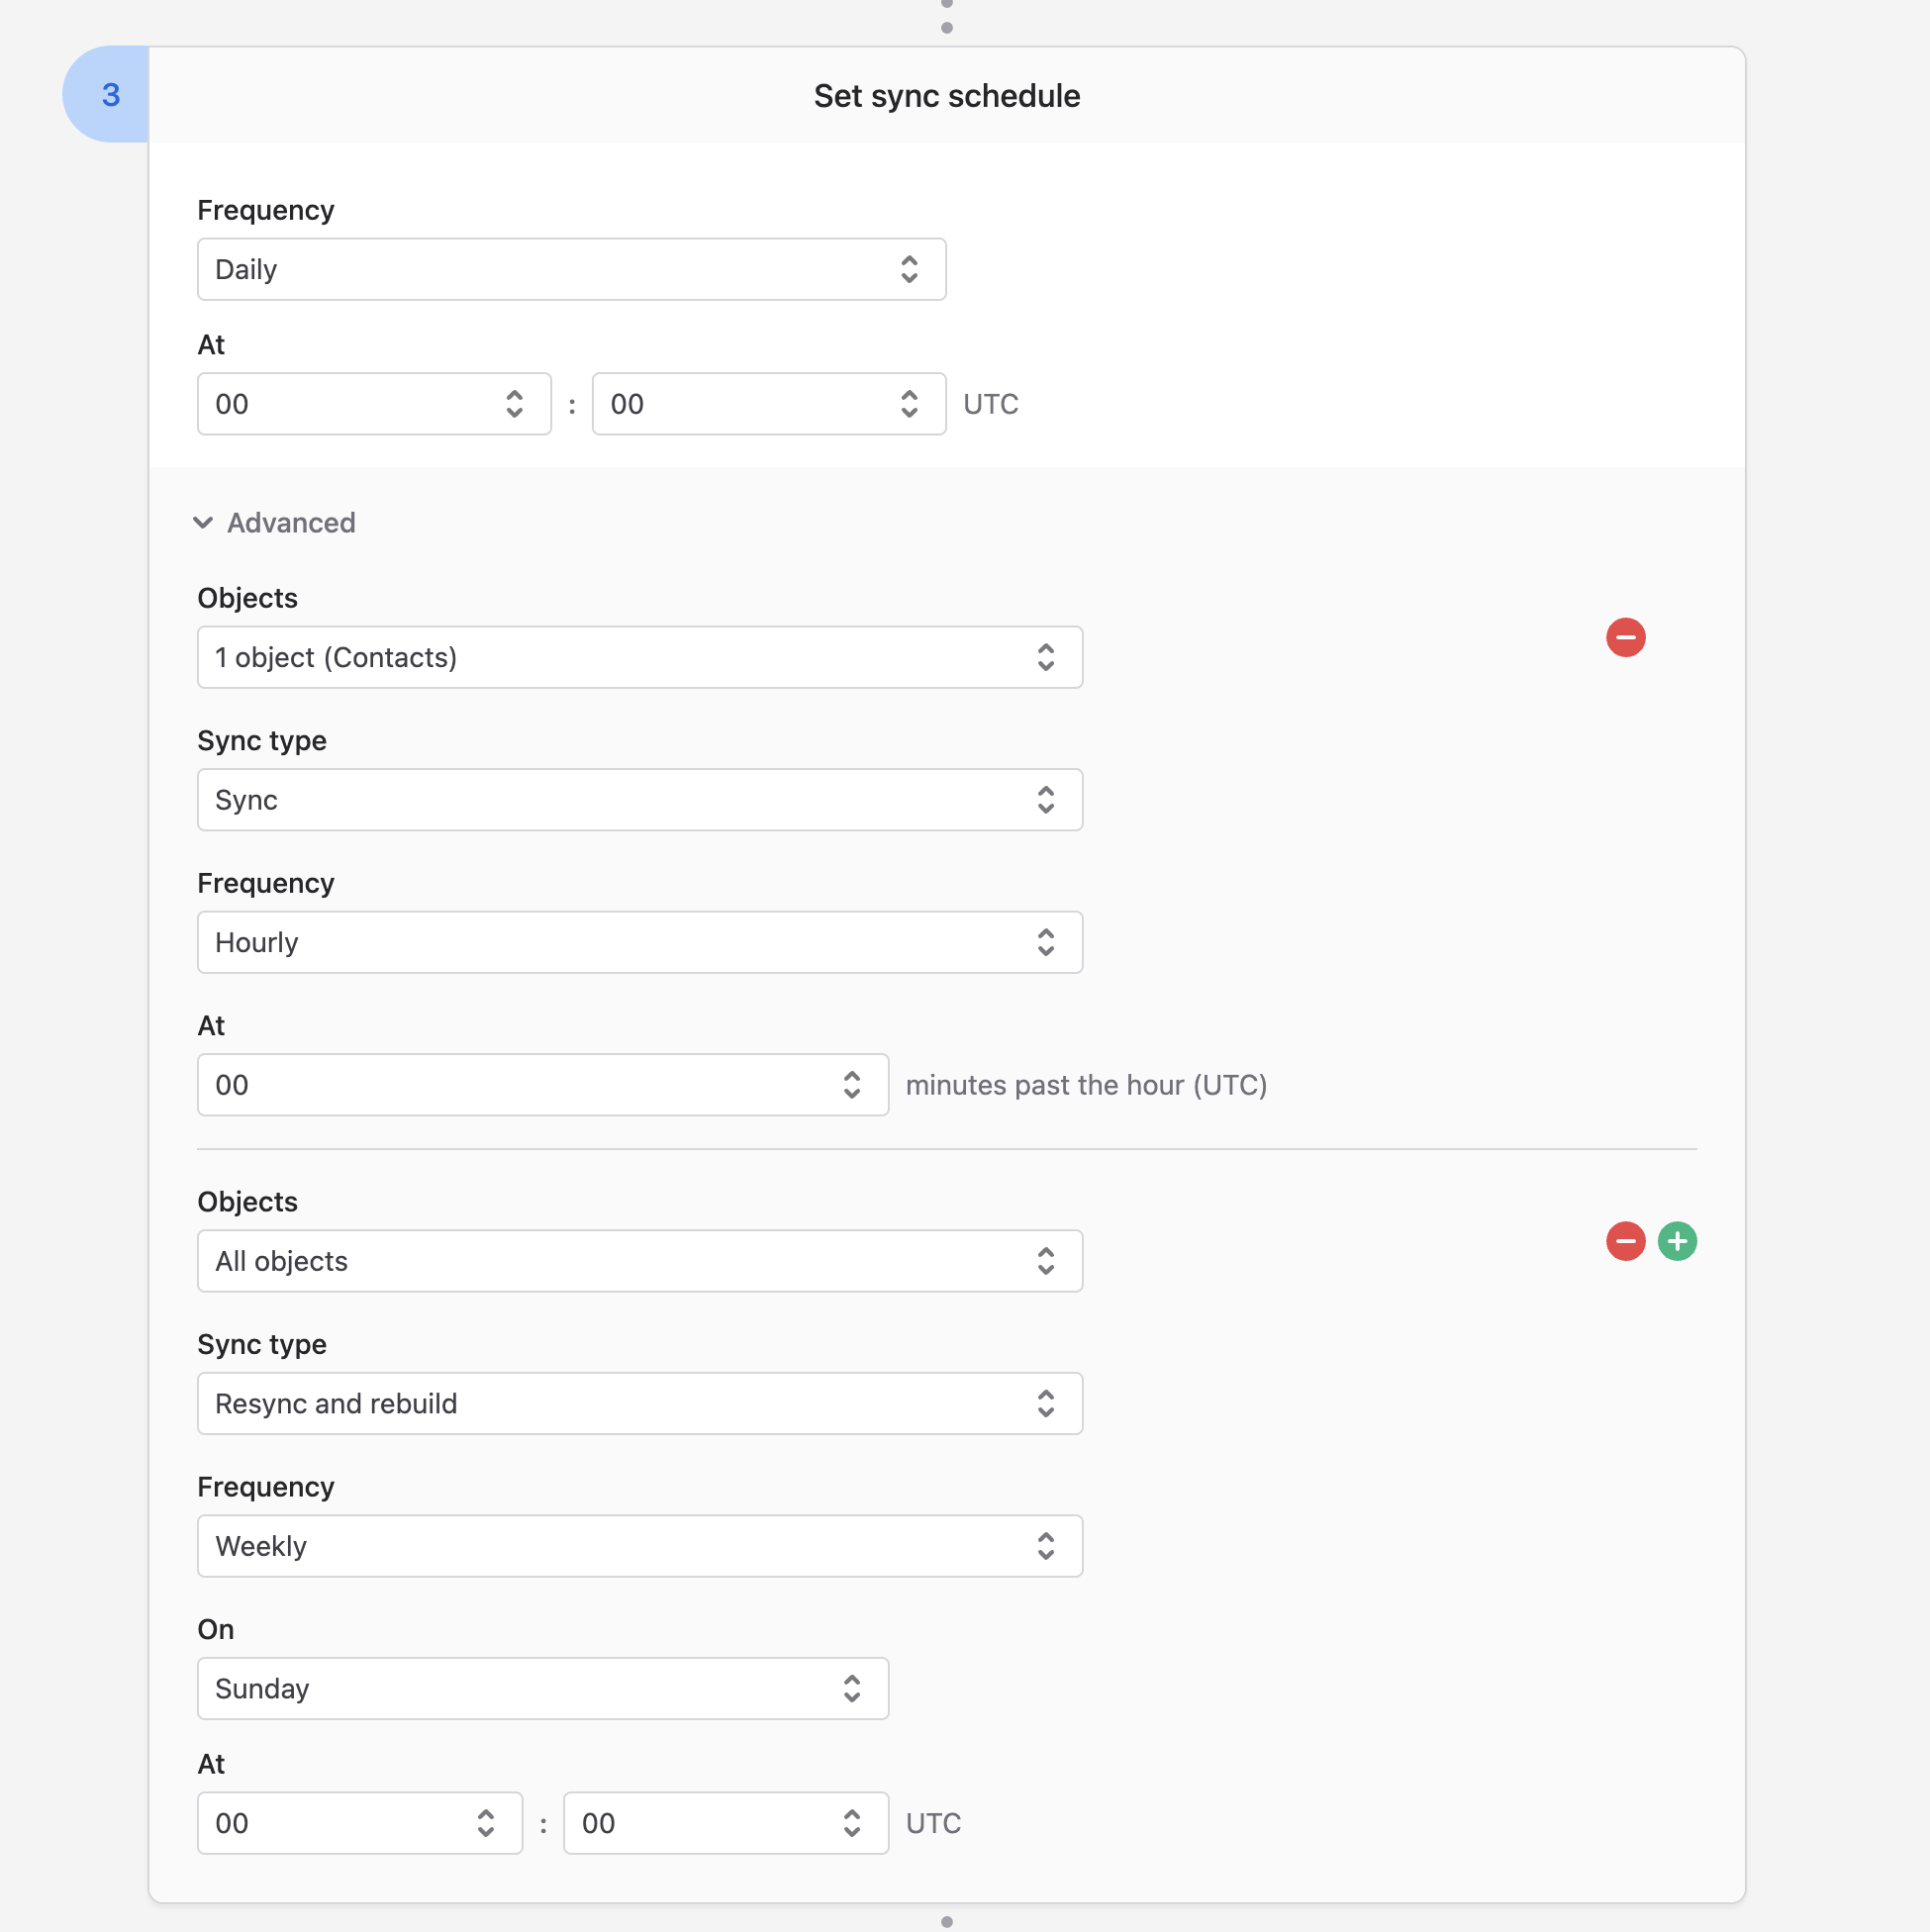Screen dimensions: 1930x1932
Task: Open the weekly schedule hour selector
Action: [x=359, y=1823]
